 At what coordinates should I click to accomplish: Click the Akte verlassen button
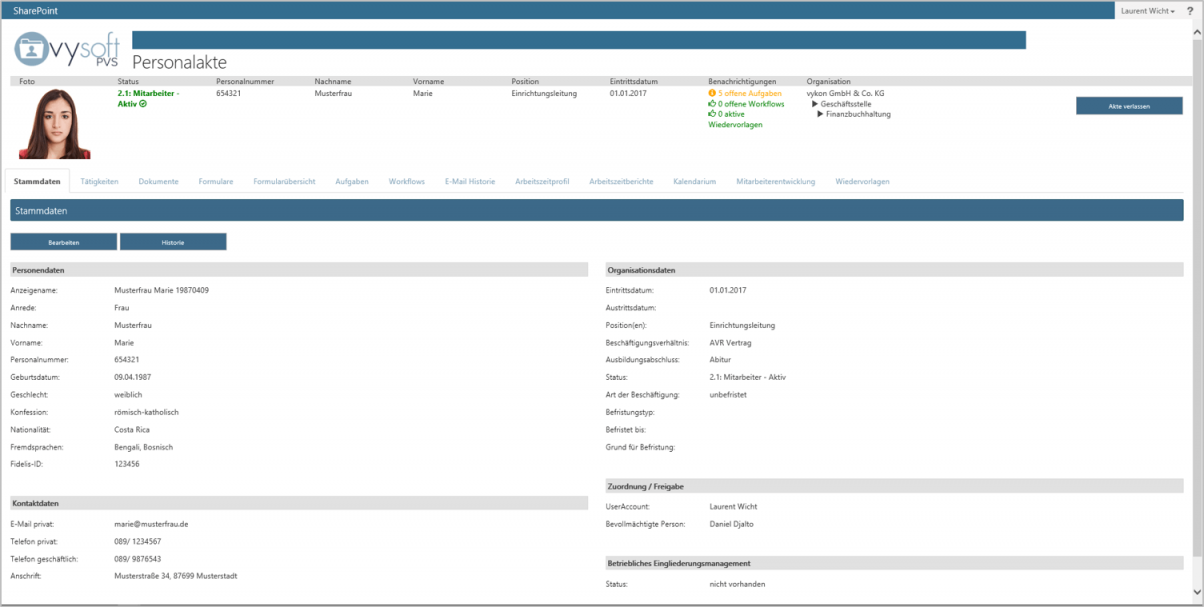[1128, 105]
